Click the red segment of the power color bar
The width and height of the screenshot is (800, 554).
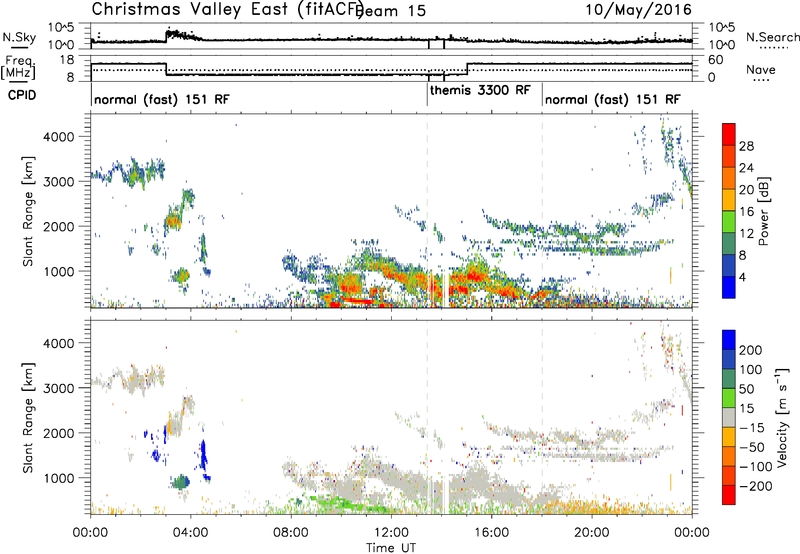pyautogui.click(x=729, y=134)
